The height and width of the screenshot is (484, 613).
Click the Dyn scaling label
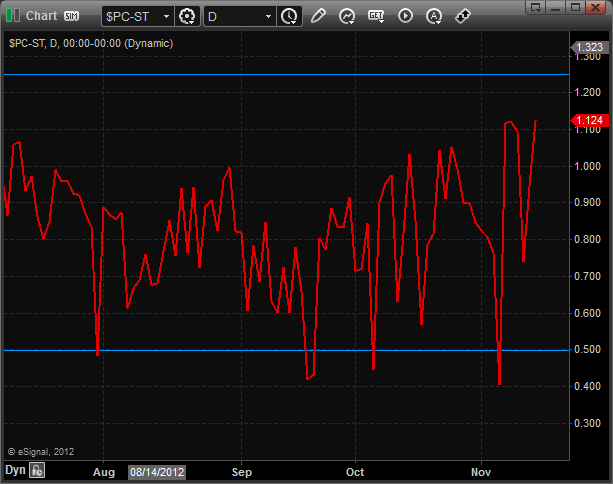click(15, 470)
